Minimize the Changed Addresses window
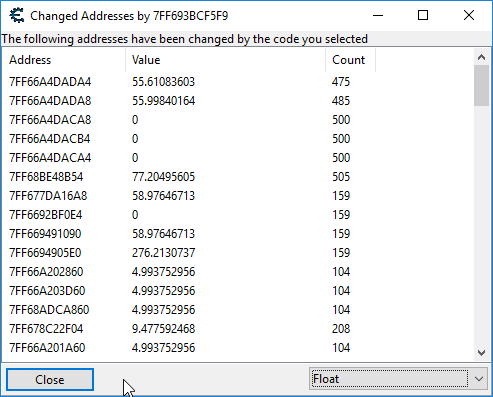The height and width of the screenshot is (397, 493). click(378, 15)
